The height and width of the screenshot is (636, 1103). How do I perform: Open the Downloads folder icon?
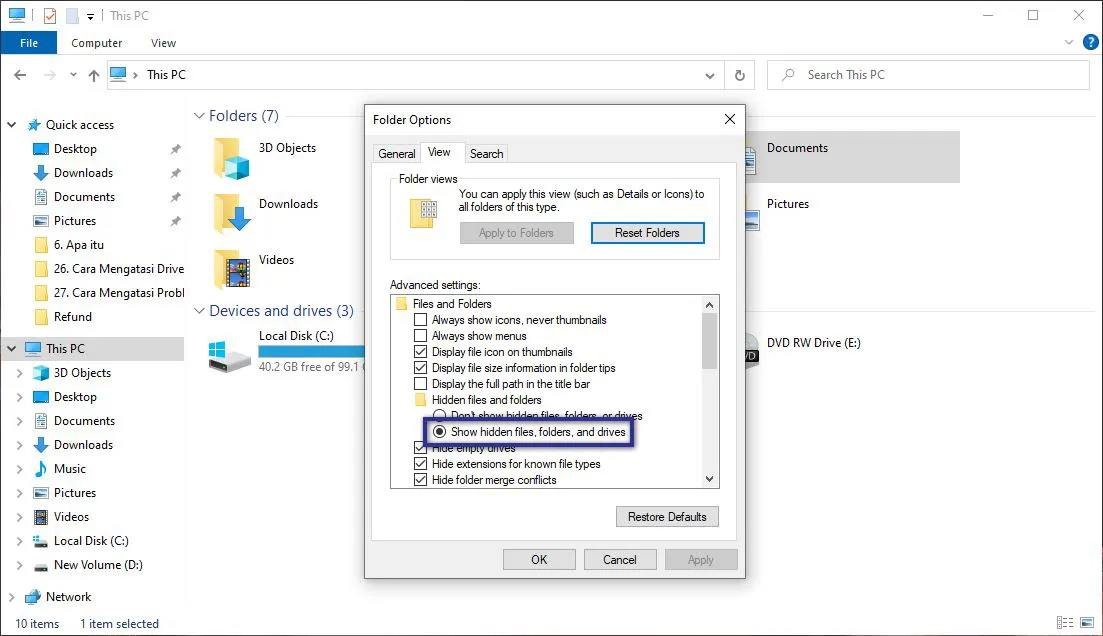click(x=232, y=212)
